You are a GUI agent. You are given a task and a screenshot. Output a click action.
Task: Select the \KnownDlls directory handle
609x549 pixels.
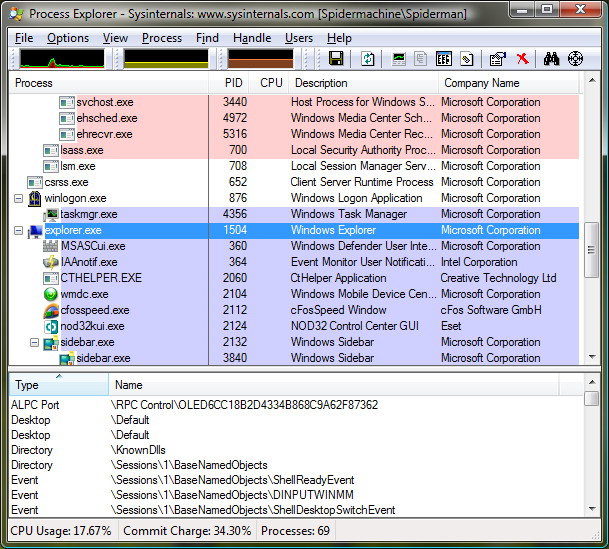click(x=296, y=450)
